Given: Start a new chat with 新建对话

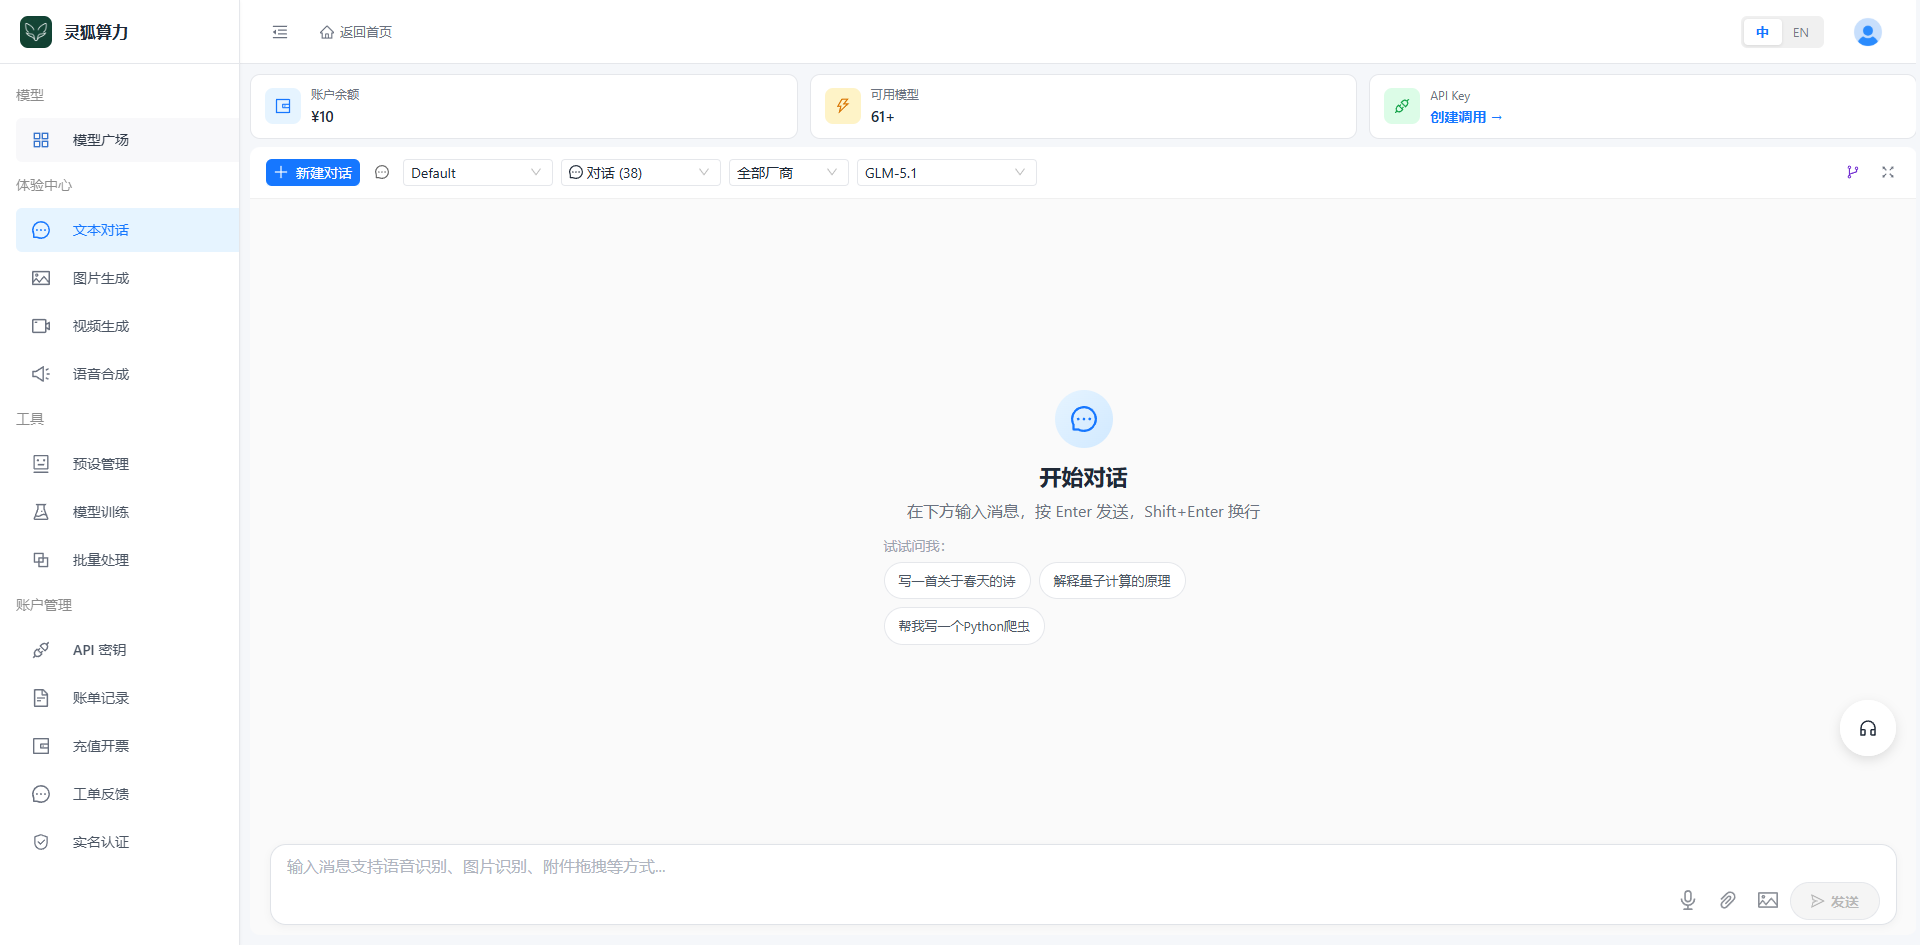Looking at the screenshot, I should pos(313,173).
